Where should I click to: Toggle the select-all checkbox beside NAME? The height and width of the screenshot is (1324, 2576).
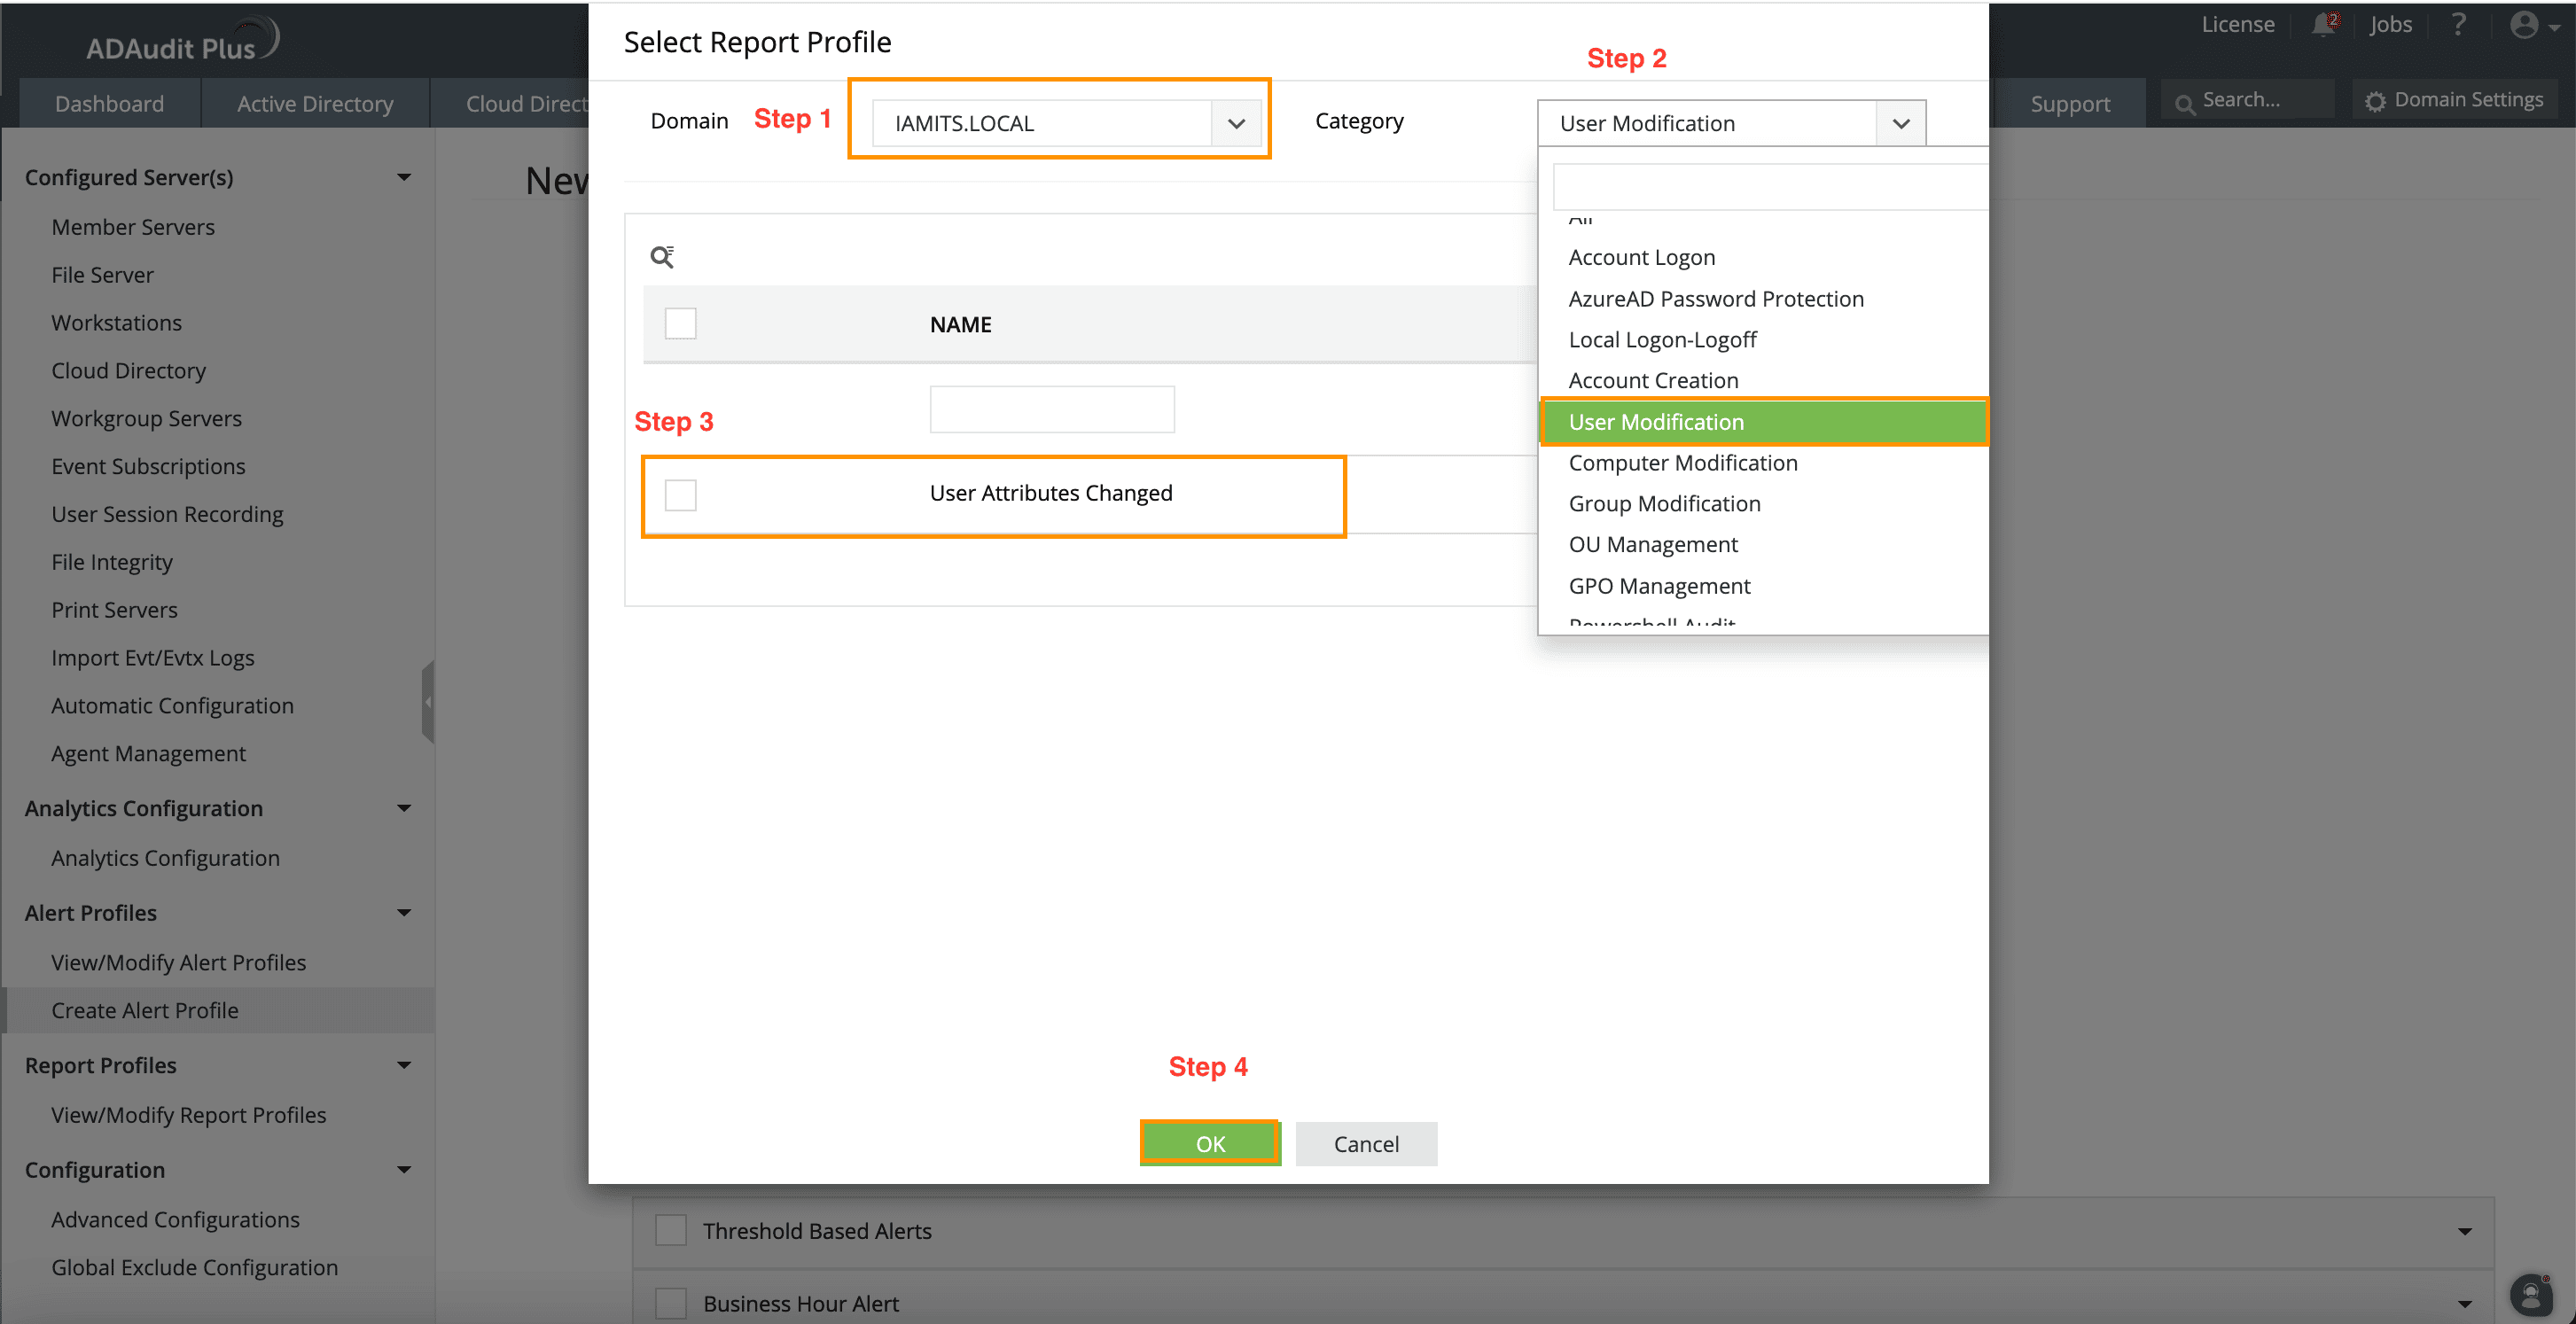tap(680, 324)
